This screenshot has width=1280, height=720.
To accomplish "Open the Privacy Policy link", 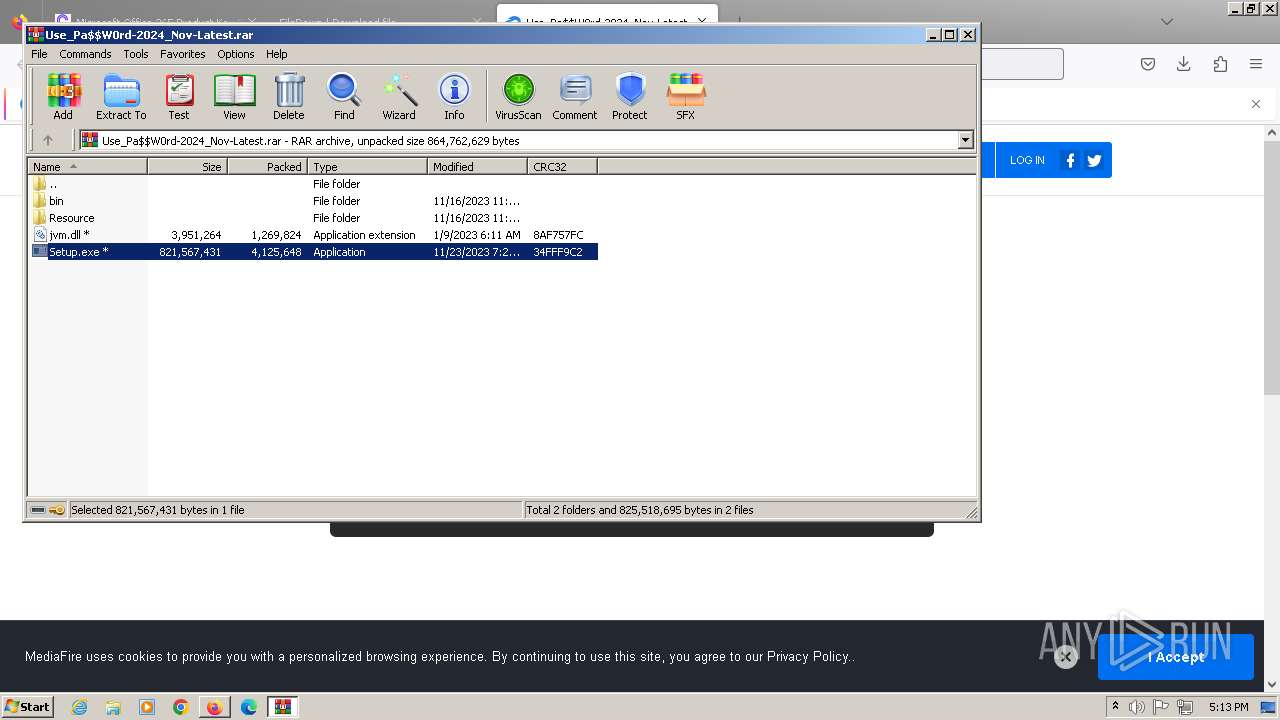I will [x=808, y=657].
